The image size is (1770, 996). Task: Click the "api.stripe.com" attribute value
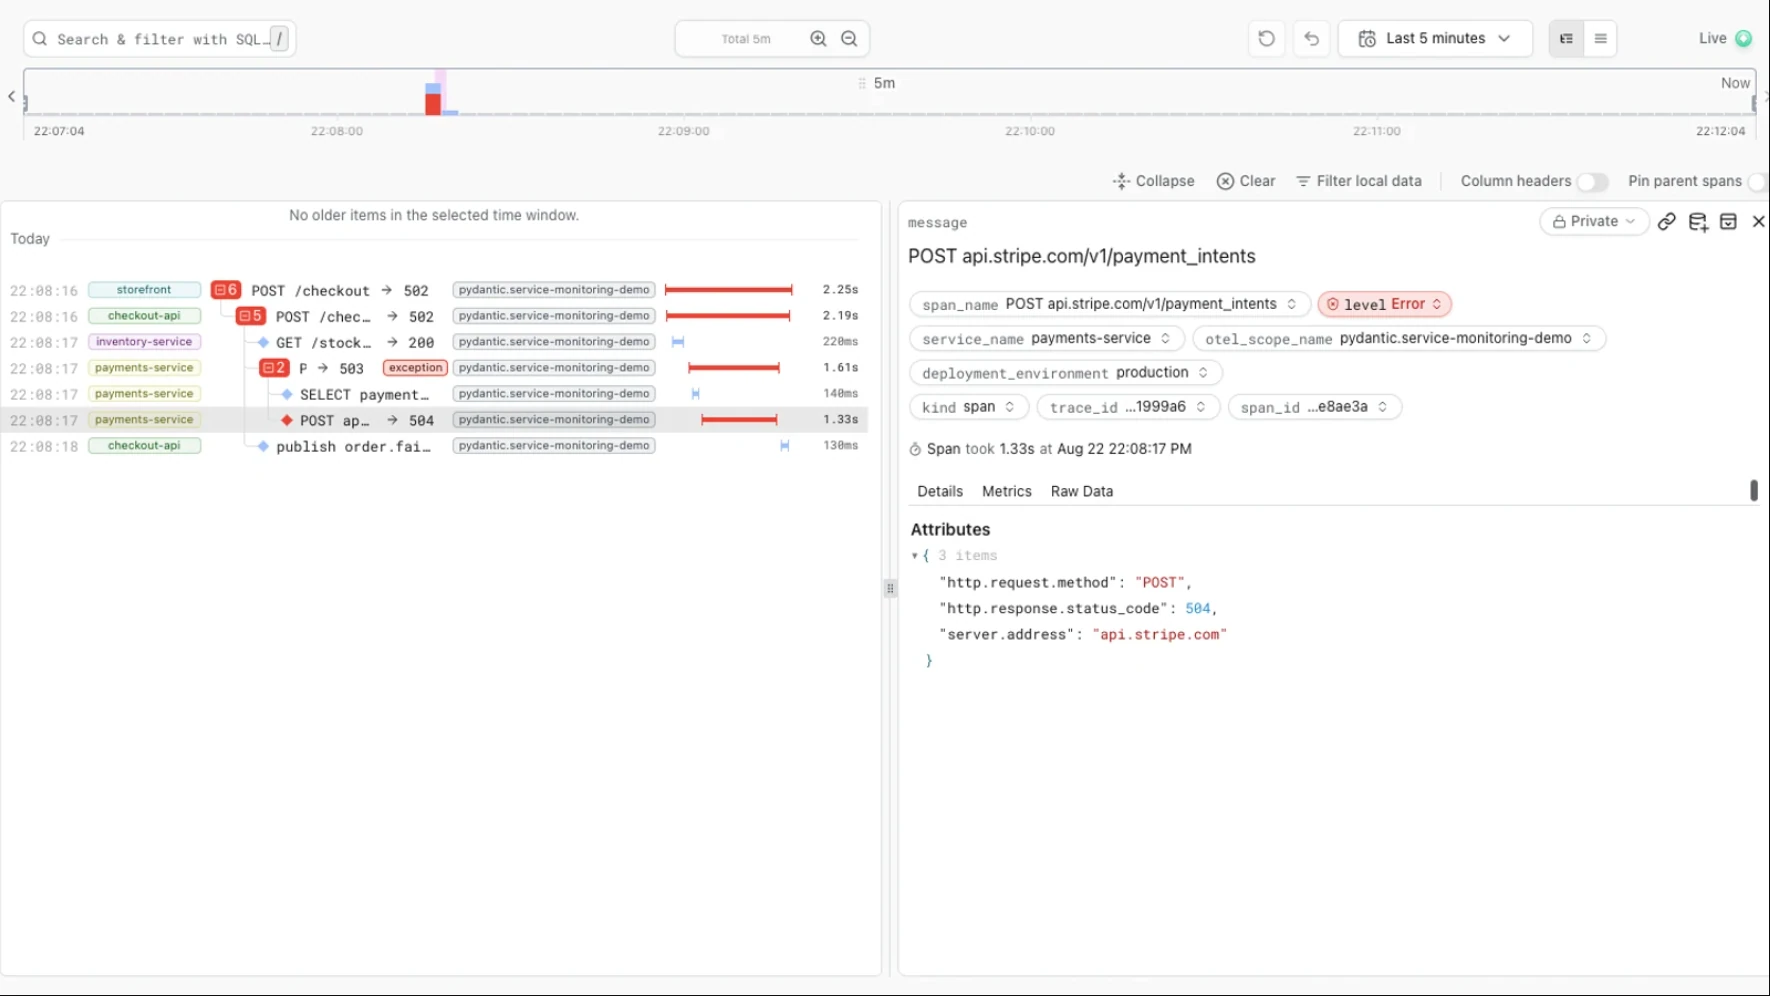1159,635
